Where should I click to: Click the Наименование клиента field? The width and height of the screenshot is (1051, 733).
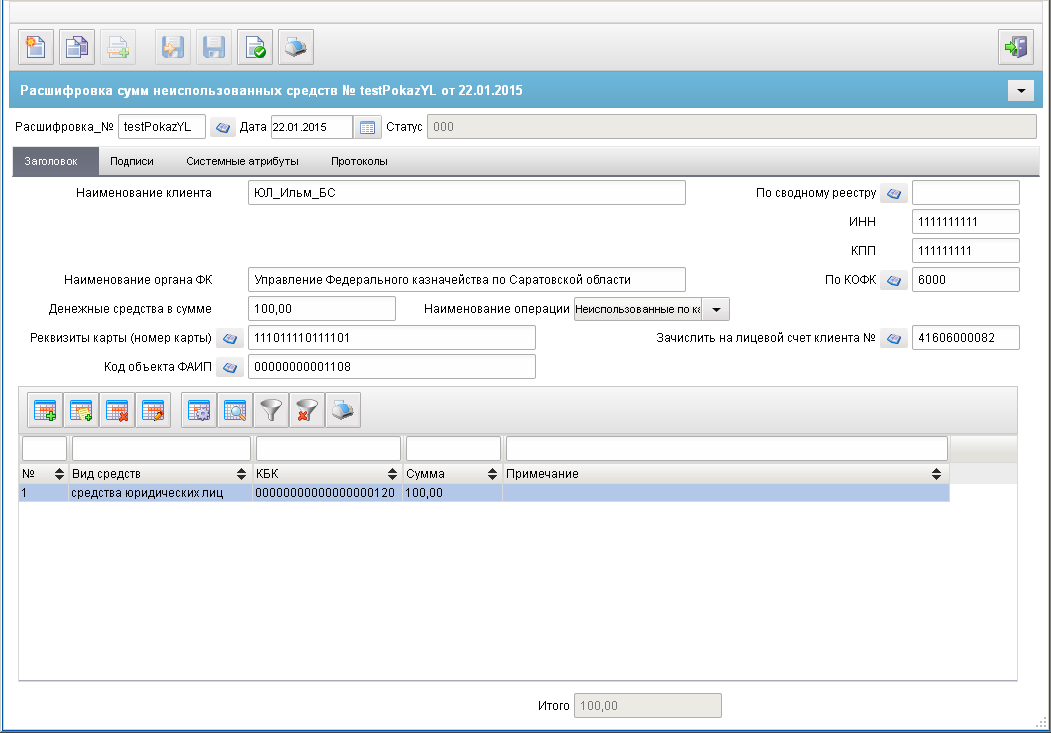tap(467, 193)
